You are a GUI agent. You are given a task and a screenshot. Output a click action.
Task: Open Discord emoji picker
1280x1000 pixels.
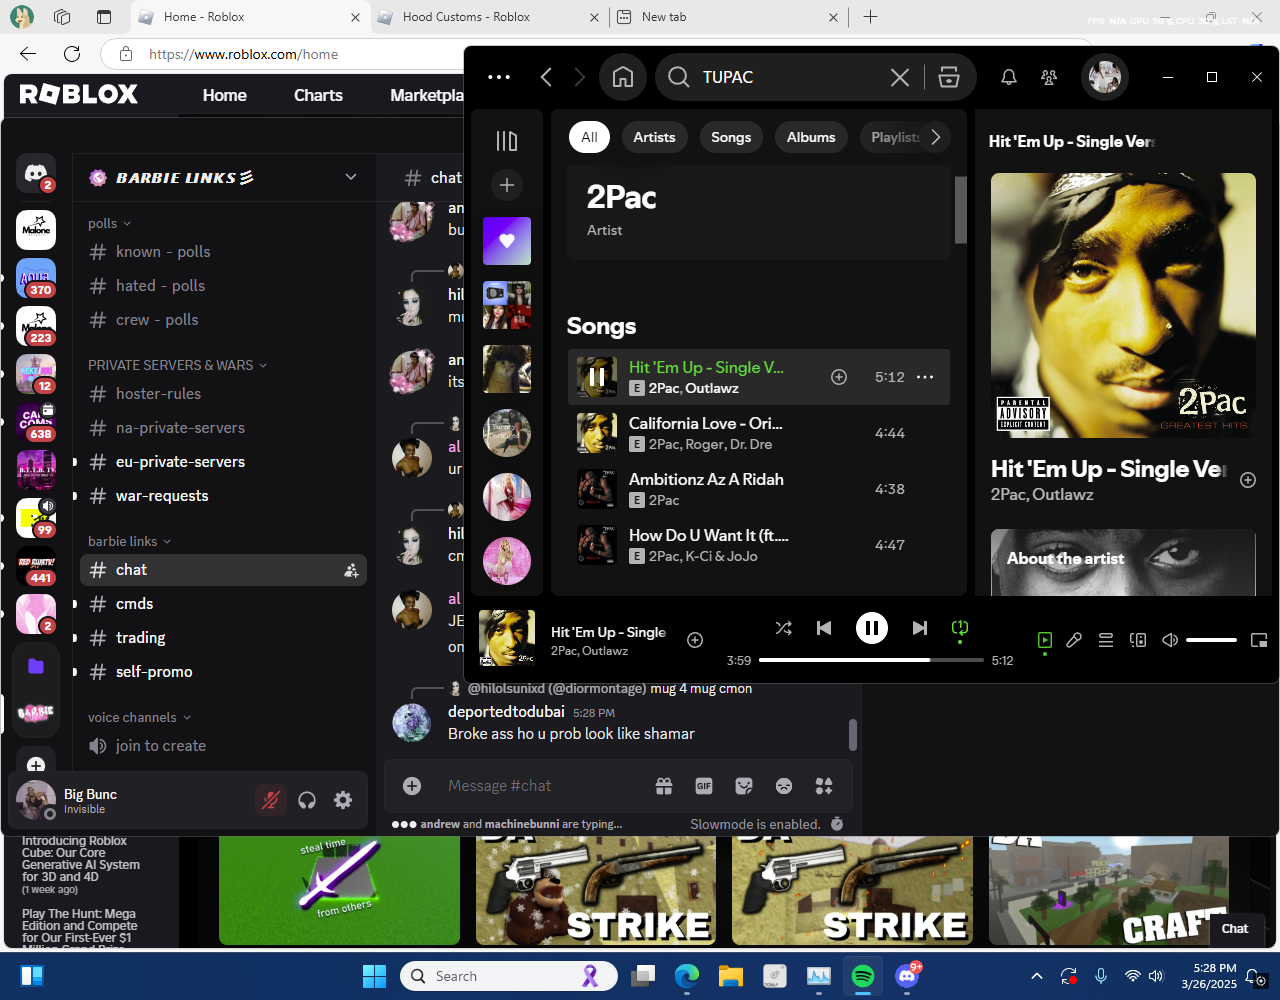pos(784,786)
